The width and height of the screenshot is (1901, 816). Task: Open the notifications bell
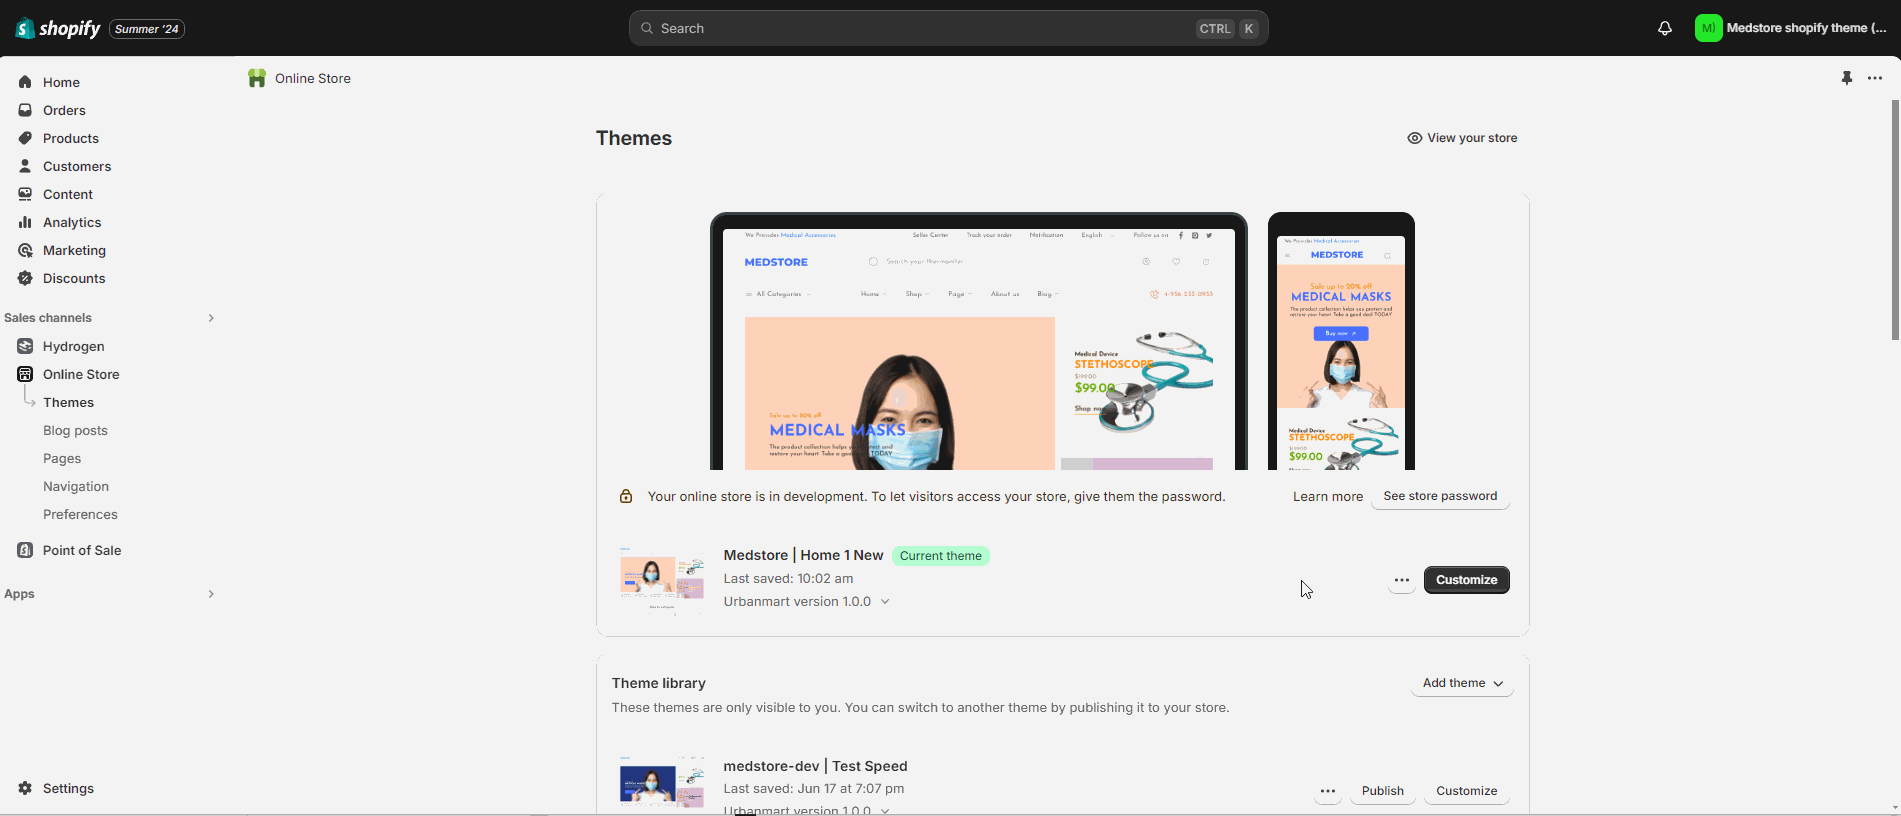click(x=1665, y=28)
